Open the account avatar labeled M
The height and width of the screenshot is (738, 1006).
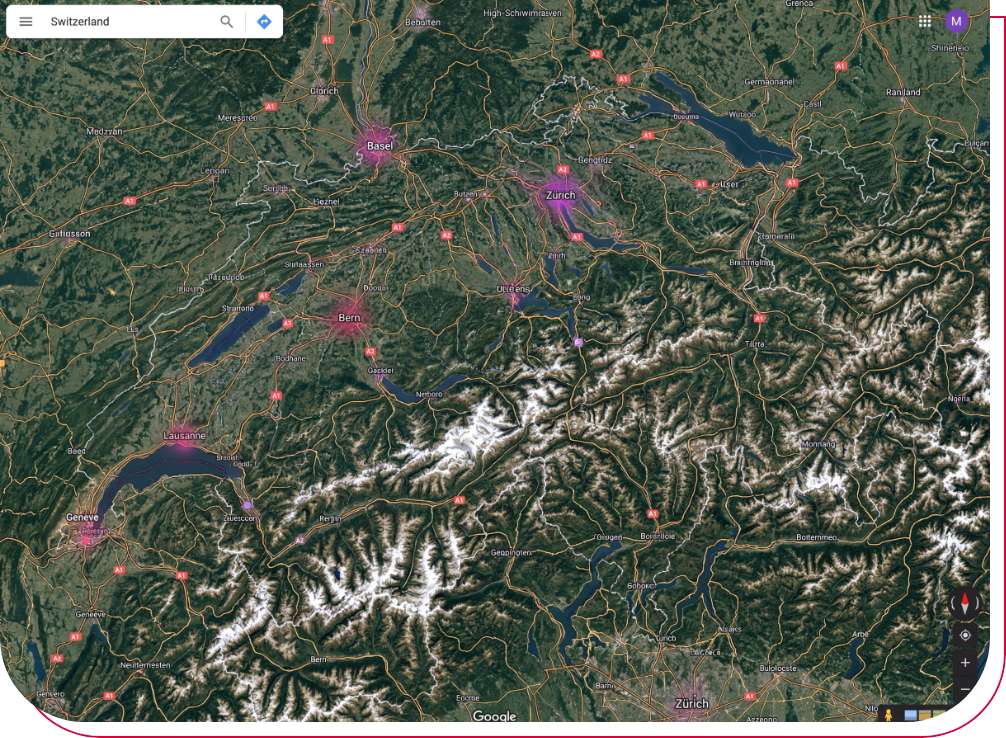point(956,21)
